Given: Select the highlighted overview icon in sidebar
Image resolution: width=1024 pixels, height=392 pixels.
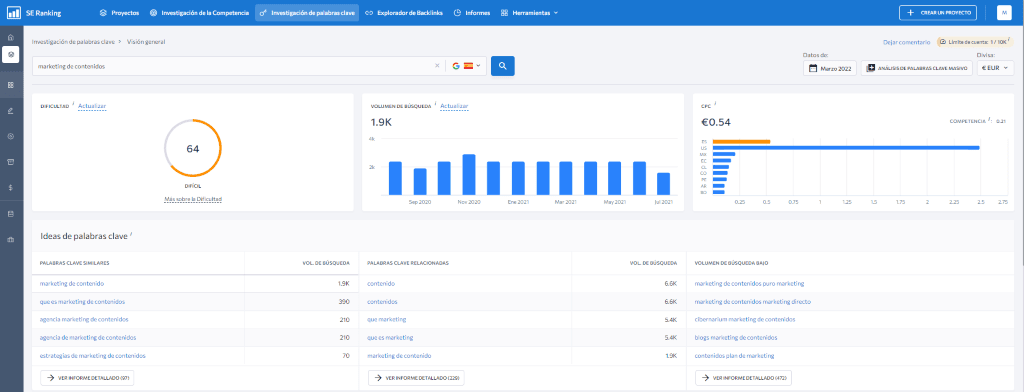Looking at the screenshot, I should point(10,55).
